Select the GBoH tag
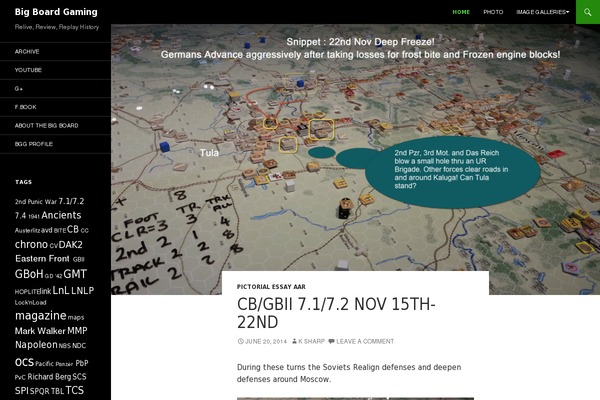Viewport: 600px width, 400px height. [29, 274]
